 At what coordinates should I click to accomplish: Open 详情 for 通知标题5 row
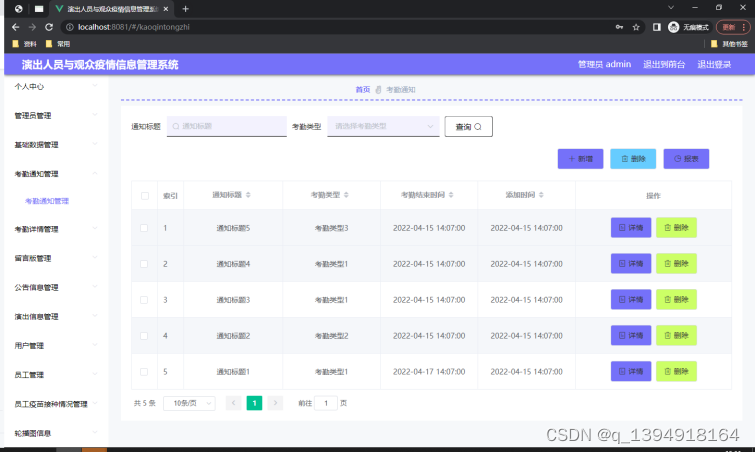pyautogui.click(x=631, y=228)
